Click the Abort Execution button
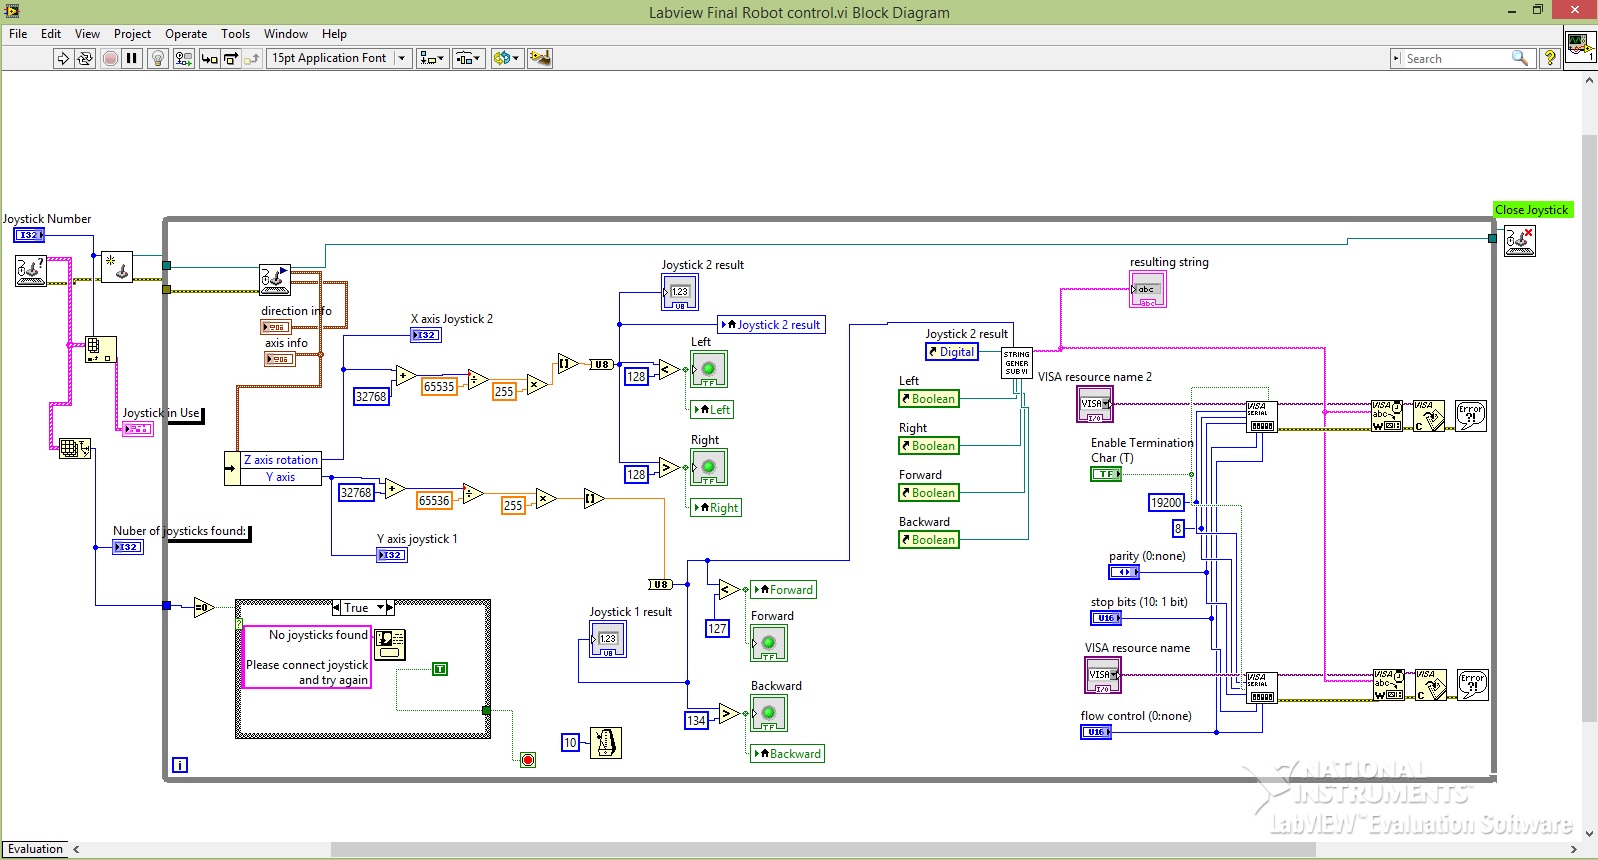Image resolution: width=1598 pixels, height=860 pixels. 111,58
